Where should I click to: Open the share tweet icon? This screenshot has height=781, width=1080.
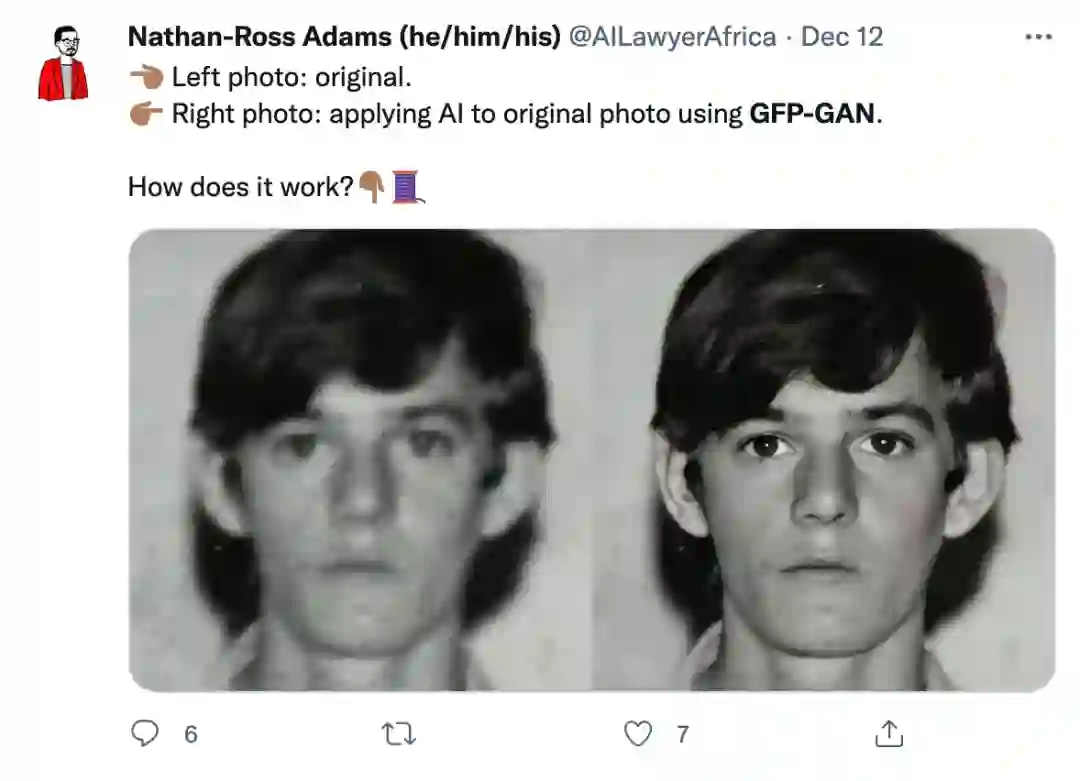(x=888, y=734)
